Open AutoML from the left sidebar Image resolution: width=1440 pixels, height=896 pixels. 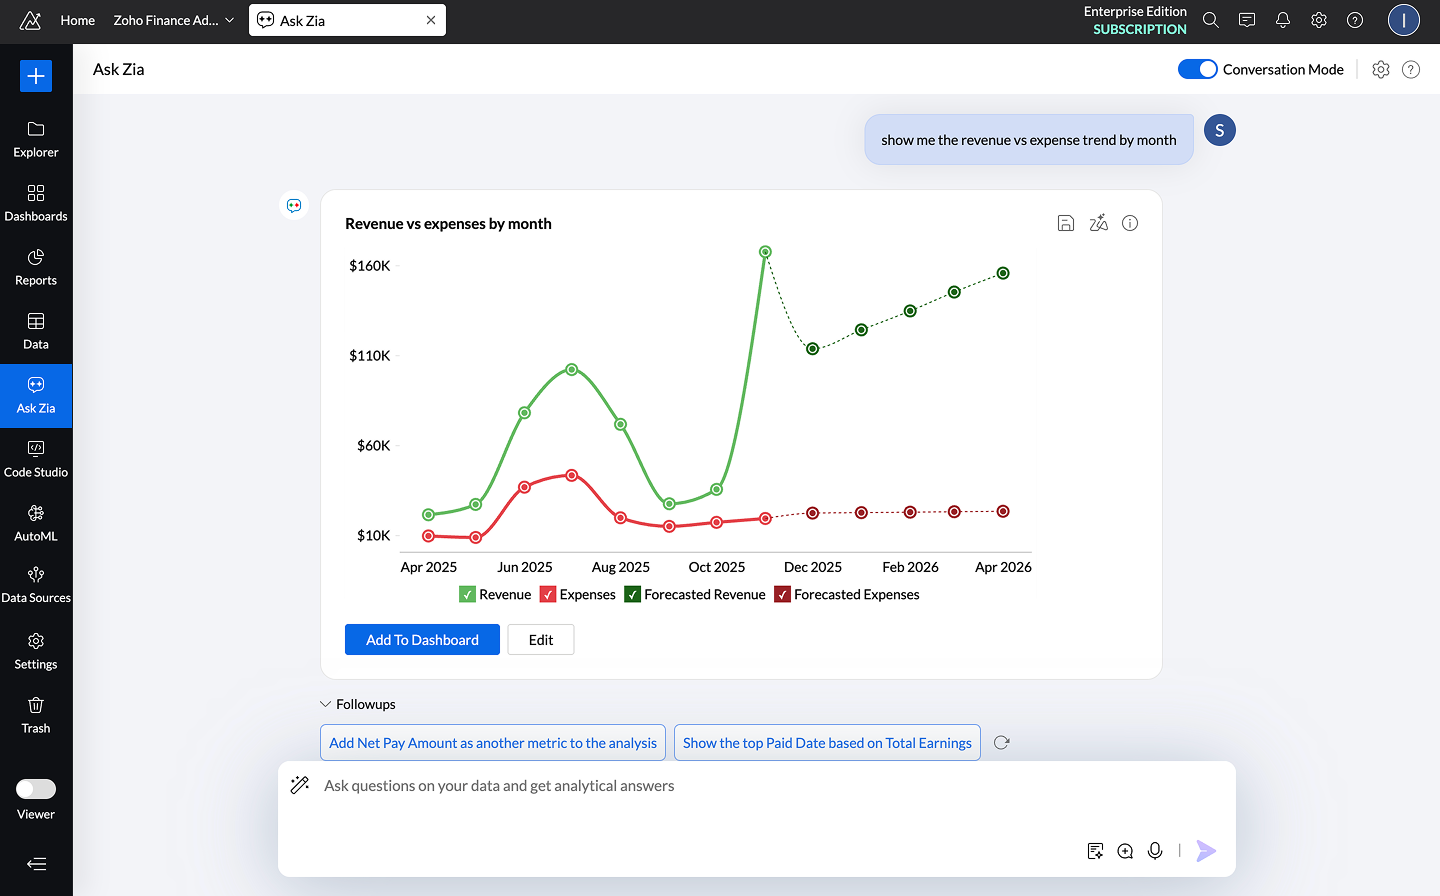click(x=36, y=522)
